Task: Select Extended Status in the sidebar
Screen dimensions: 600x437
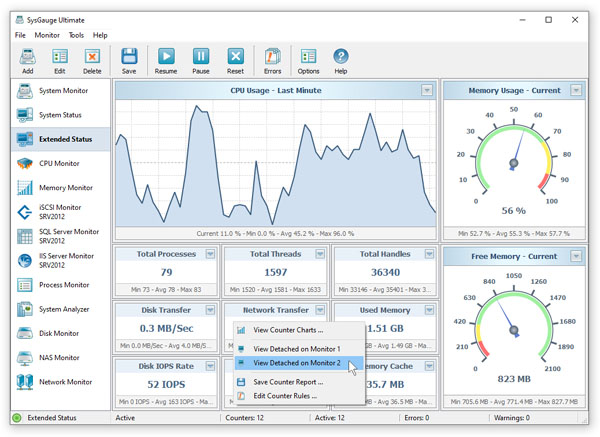Action: tap(60, 139)
